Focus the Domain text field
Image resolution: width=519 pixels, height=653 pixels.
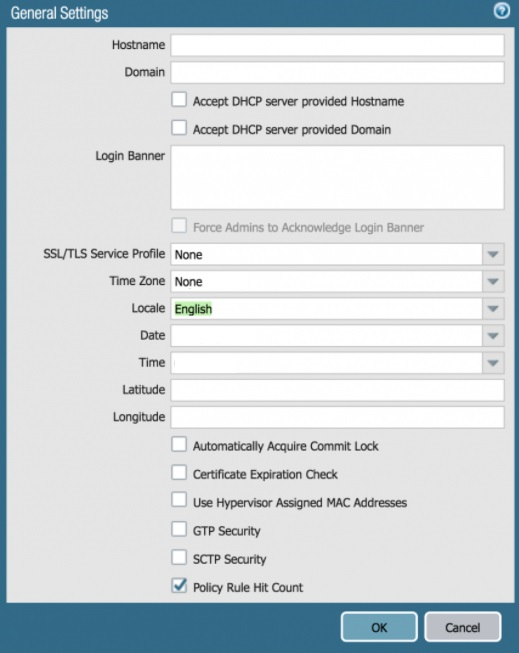pyautogui.click(x=337, y=72)
